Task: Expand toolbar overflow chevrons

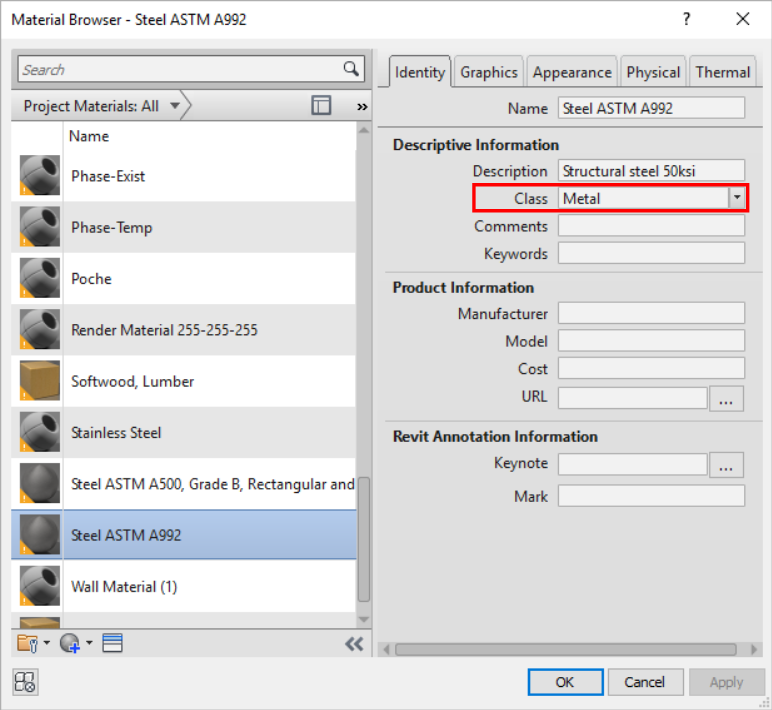Action: (362, 107)
